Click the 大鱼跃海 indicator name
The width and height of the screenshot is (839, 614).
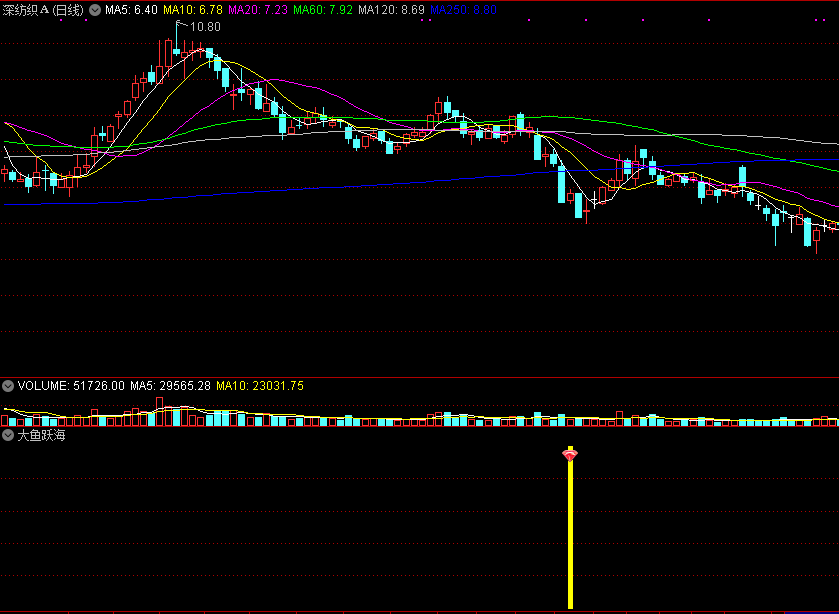pyautogui.click(x=41, y=435)
